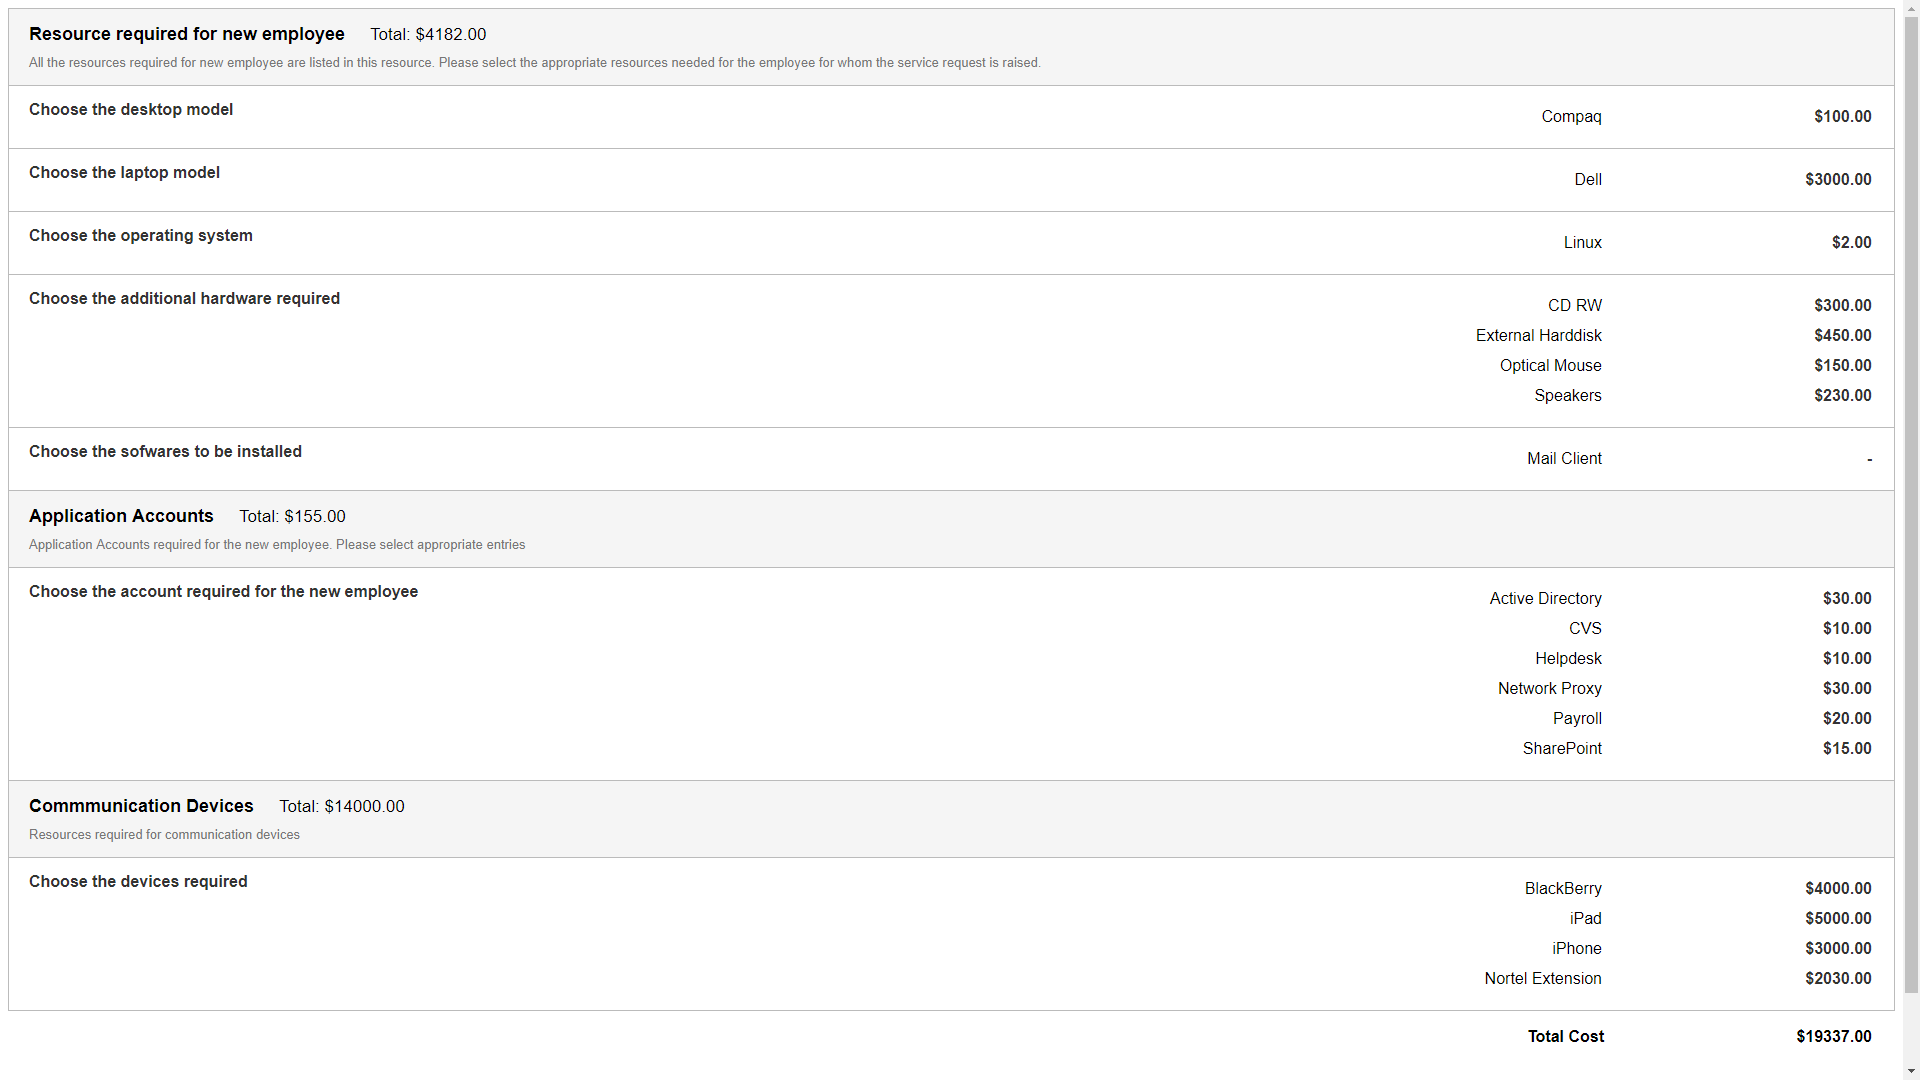This screenshot has width=1920, height=1080.
Task: Click the Network Proxy account entry
Action: 1549,689
